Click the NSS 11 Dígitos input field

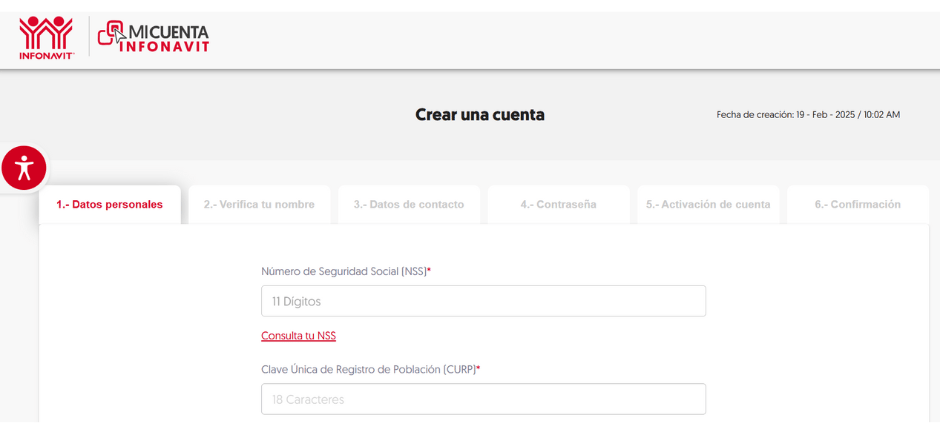[x=483, y=301]
